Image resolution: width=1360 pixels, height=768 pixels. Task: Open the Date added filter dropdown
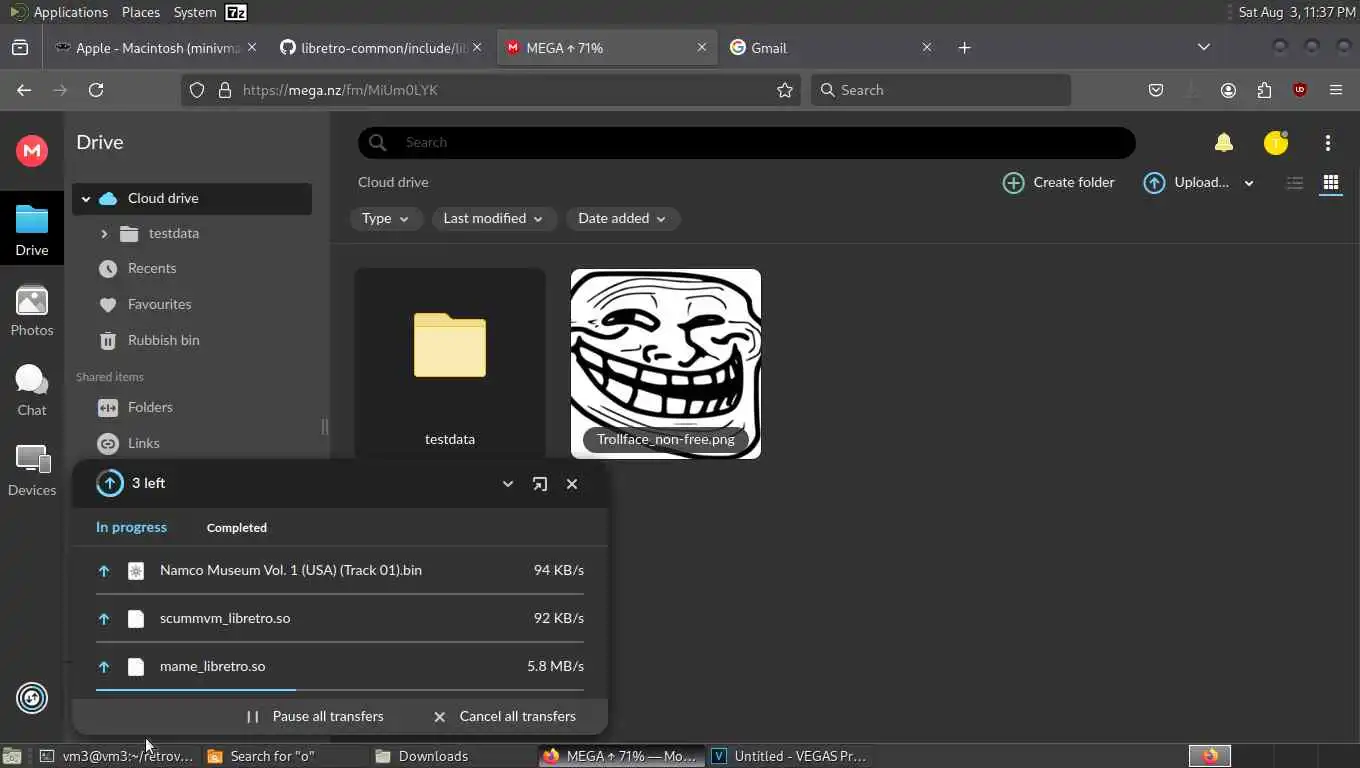pyautogui.click(x=623, y=219)
